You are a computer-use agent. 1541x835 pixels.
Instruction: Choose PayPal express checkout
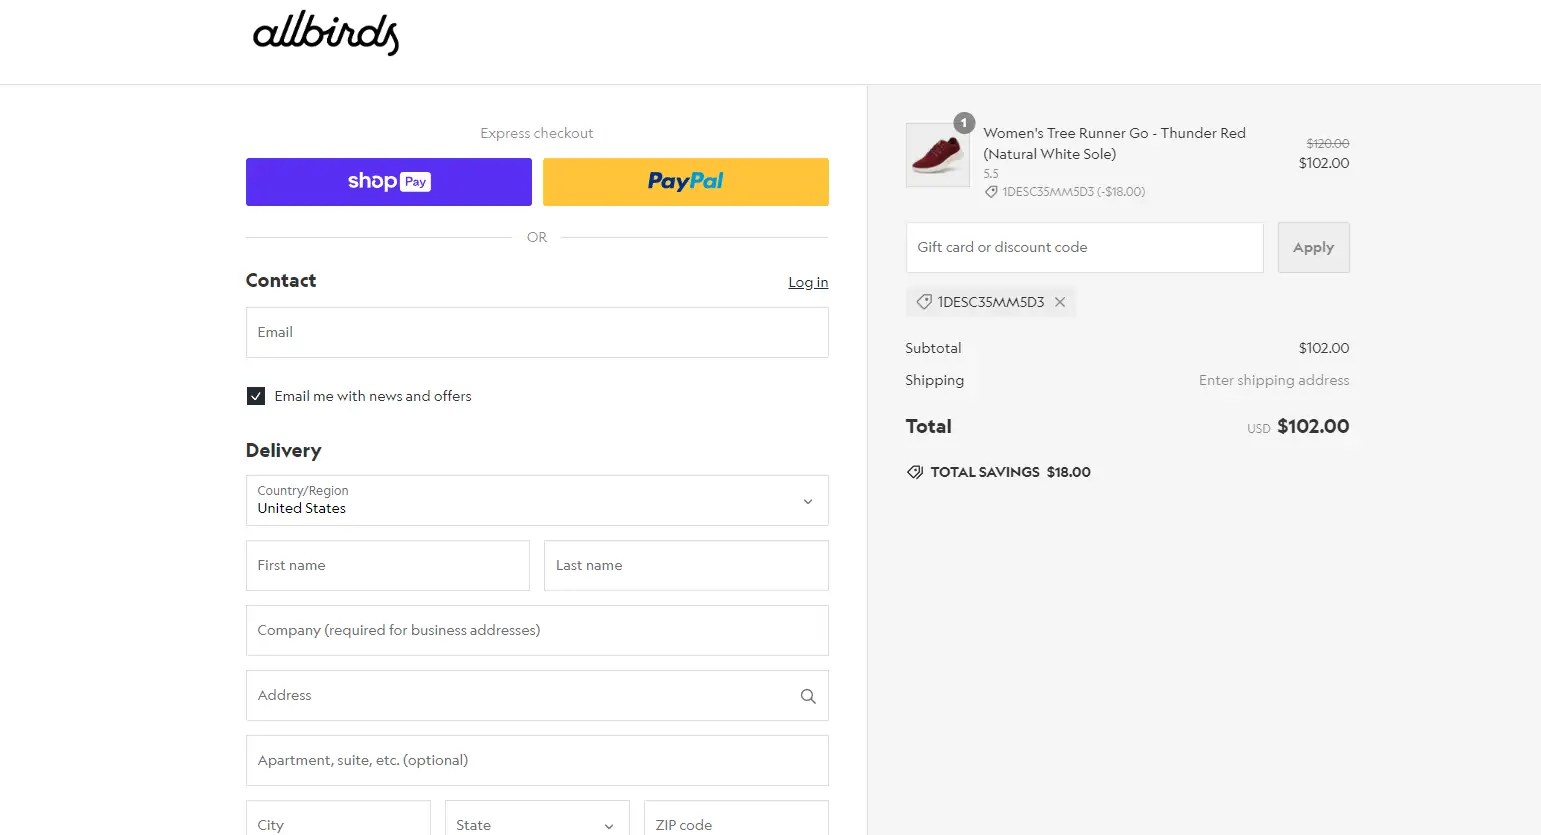pos(686,182)
